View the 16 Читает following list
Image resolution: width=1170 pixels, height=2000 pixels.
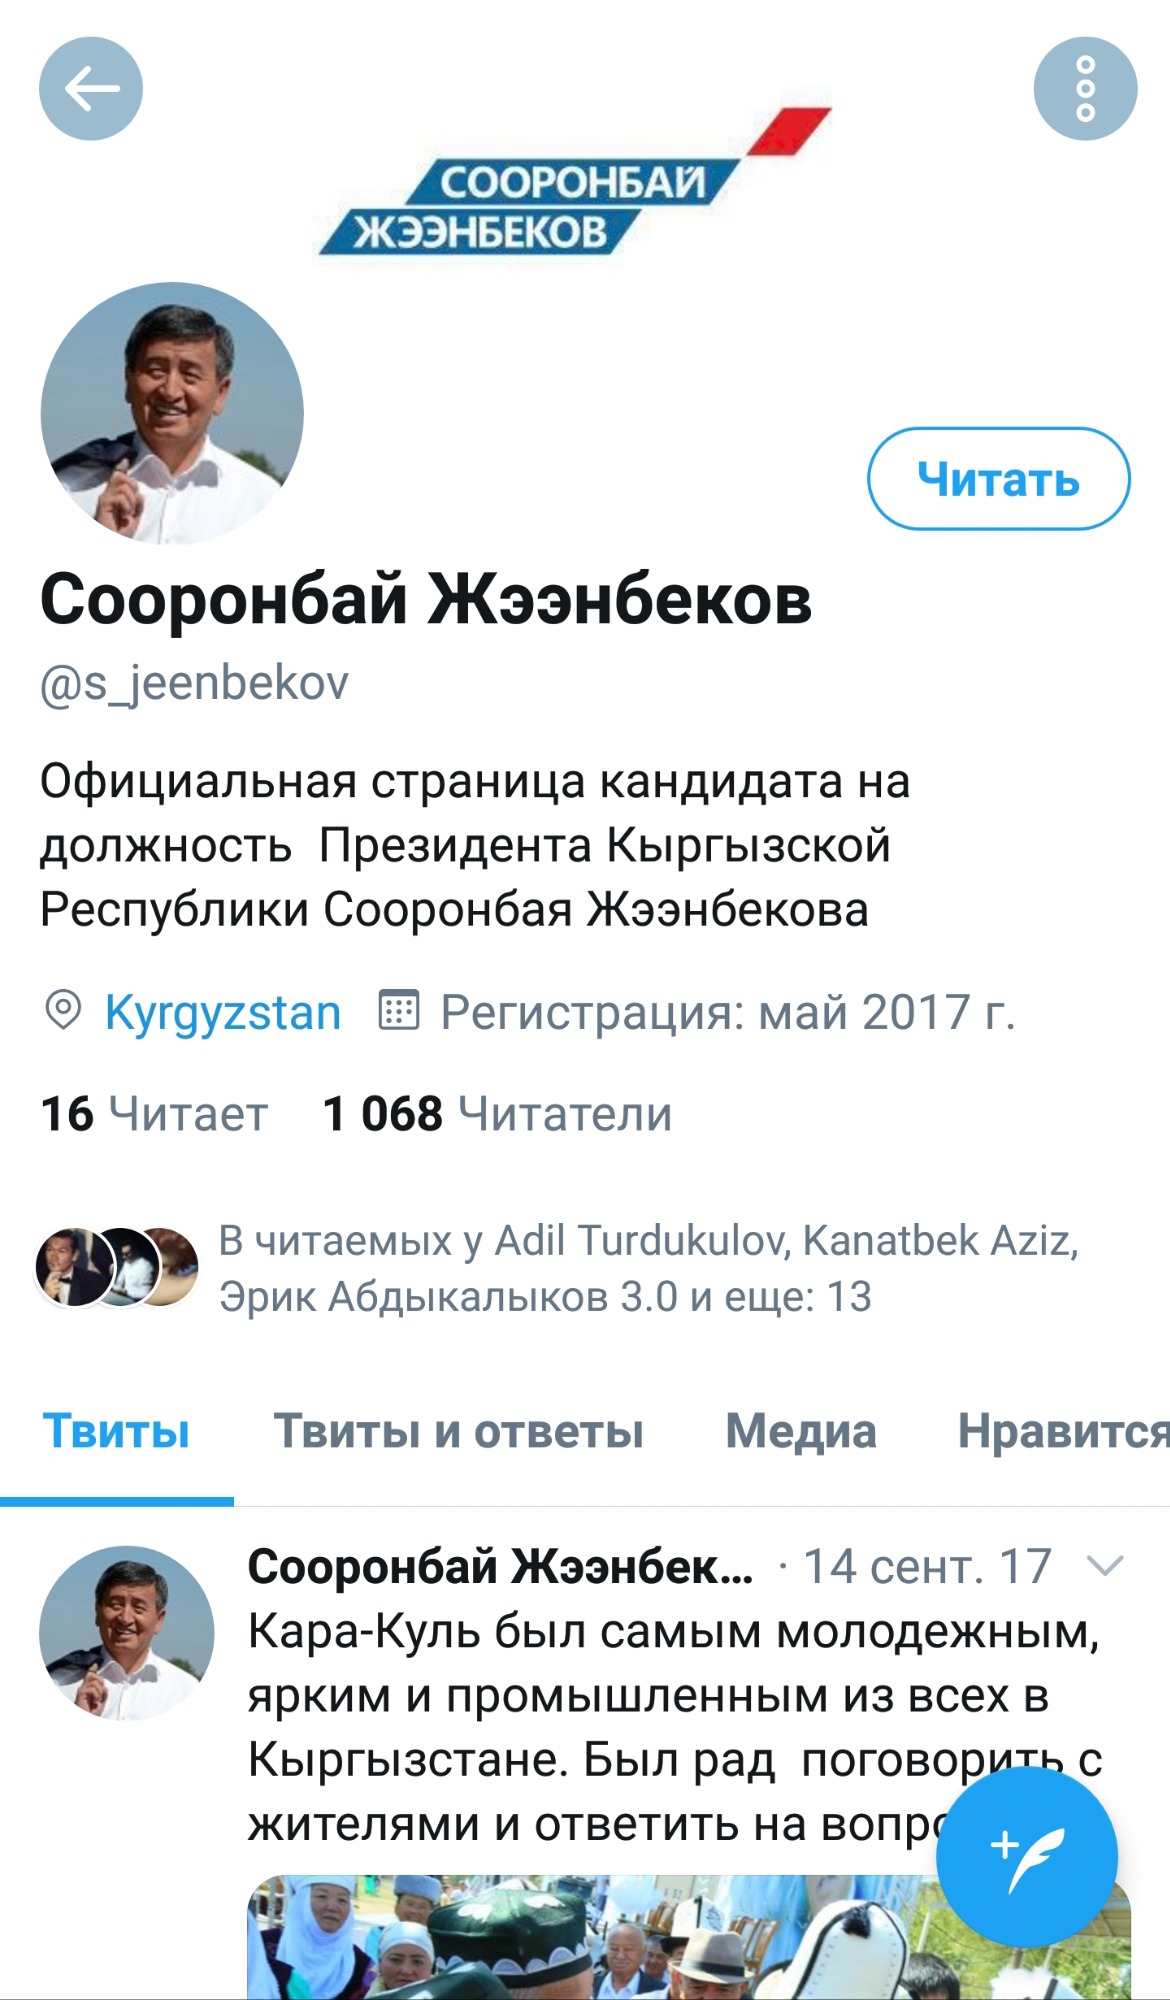154,1114
